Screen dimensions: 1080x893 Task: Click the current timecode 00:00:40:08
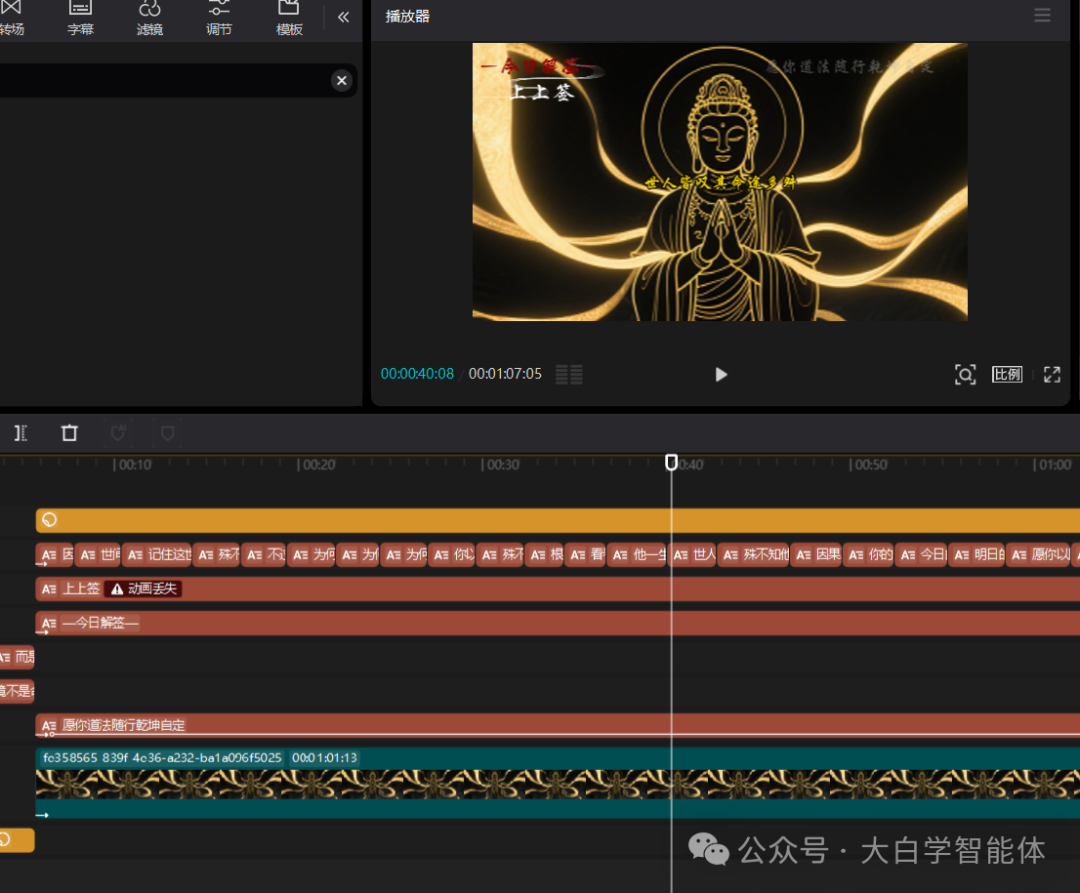pyautogui.click(x=417, y=374)
